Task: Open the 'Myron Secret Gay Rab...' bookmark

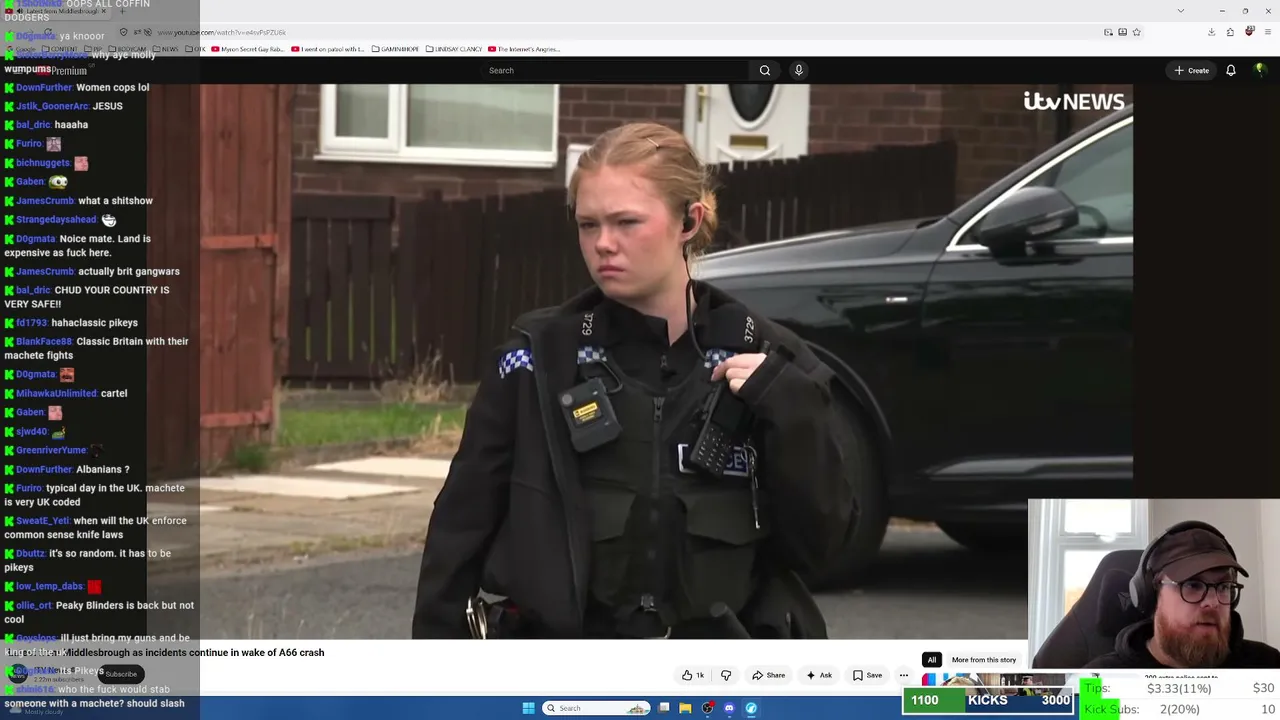Action: pos(248,49)
